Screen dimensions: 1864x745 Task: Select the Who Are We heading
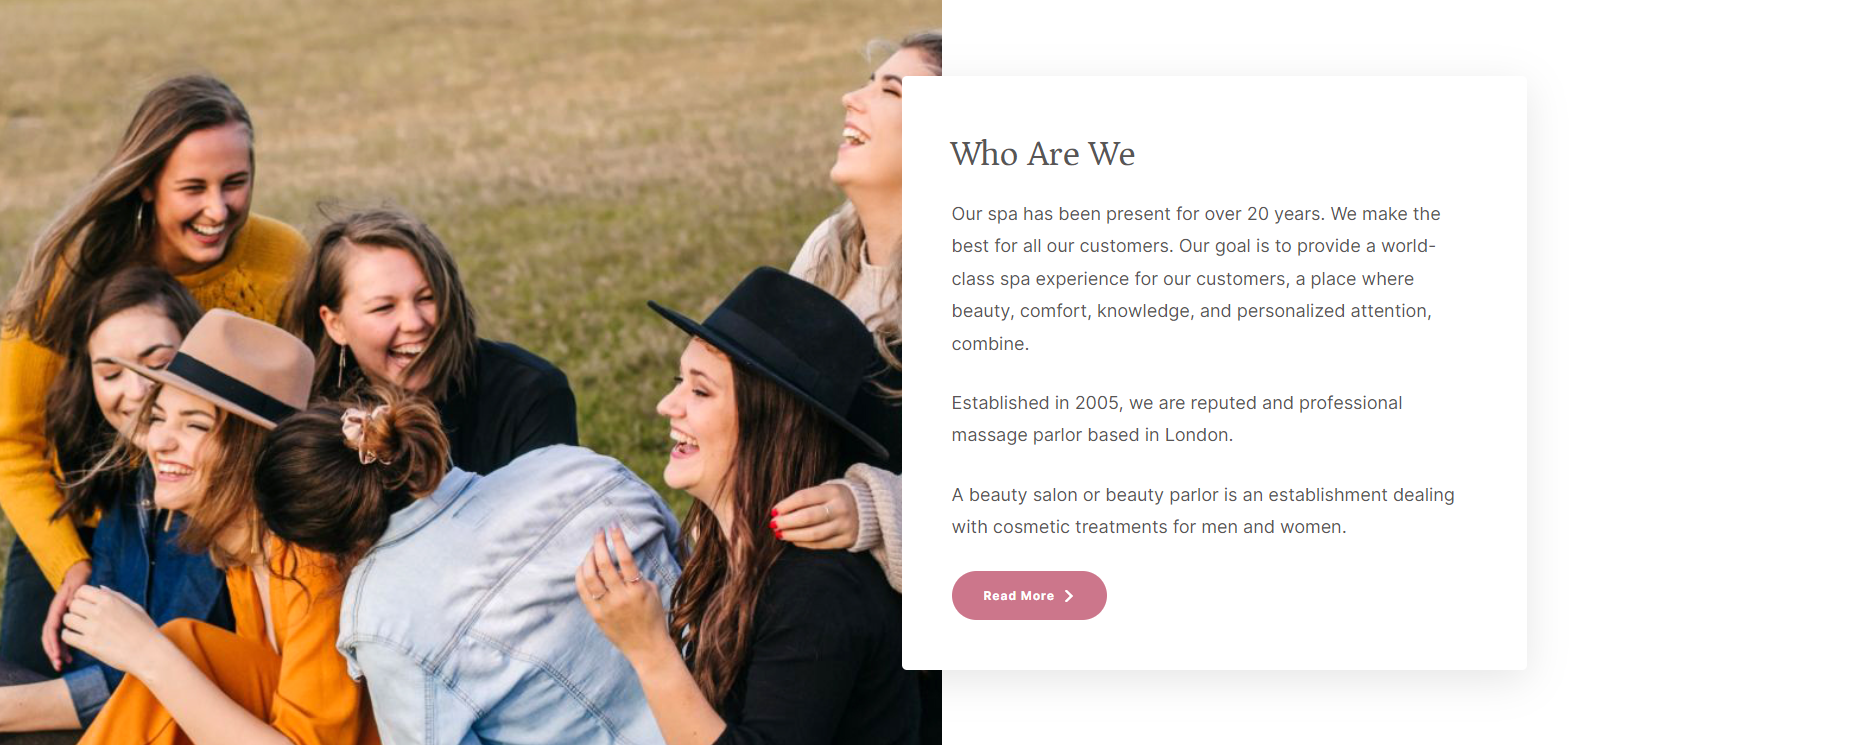pyautogui.click(x=1042, y=153)
